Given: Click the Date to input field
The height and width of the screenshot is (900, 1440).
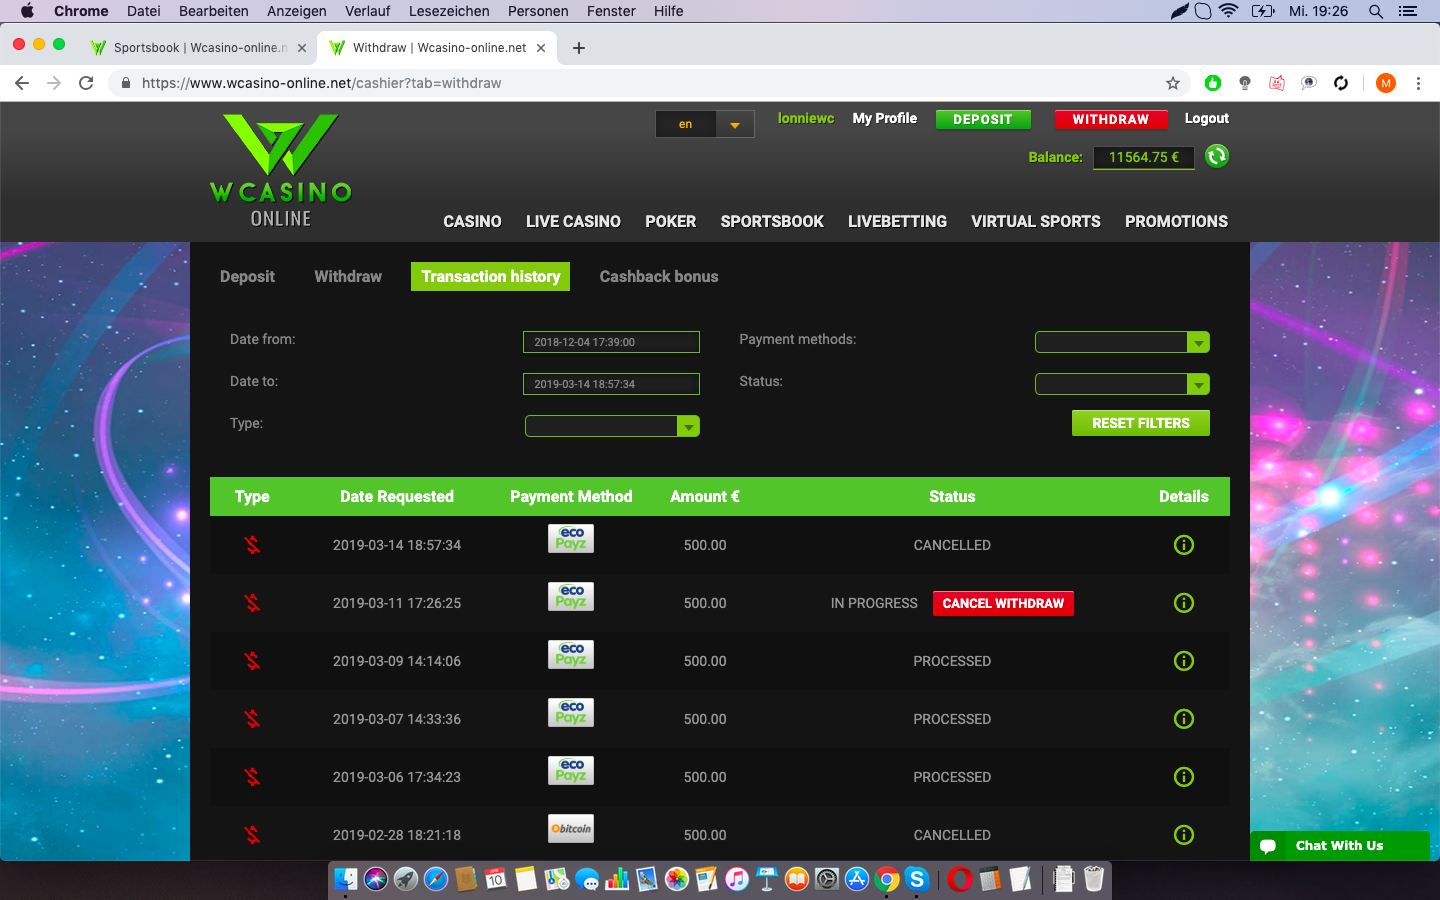Looking at the screenshot, I should click(x=611, y=384).
